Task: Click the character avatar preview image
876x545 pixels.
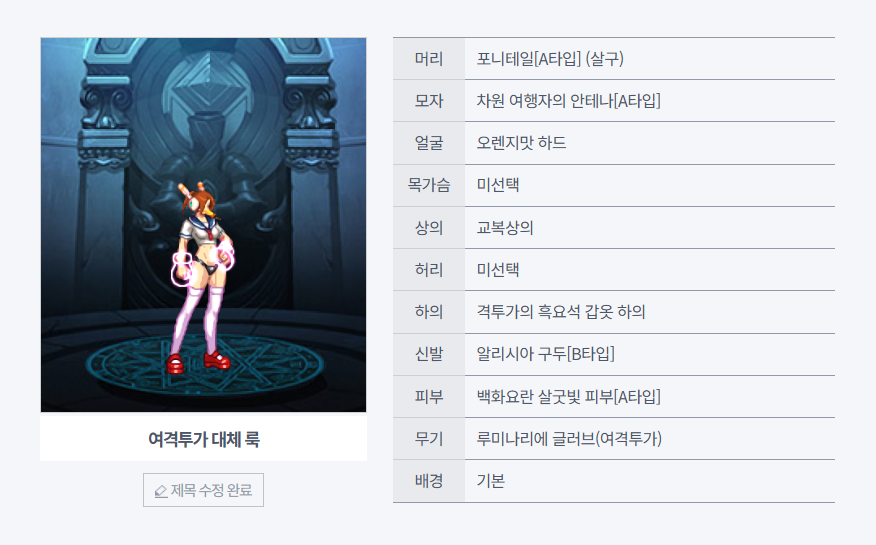Action: pyautogui.click(x=203, y=225)
